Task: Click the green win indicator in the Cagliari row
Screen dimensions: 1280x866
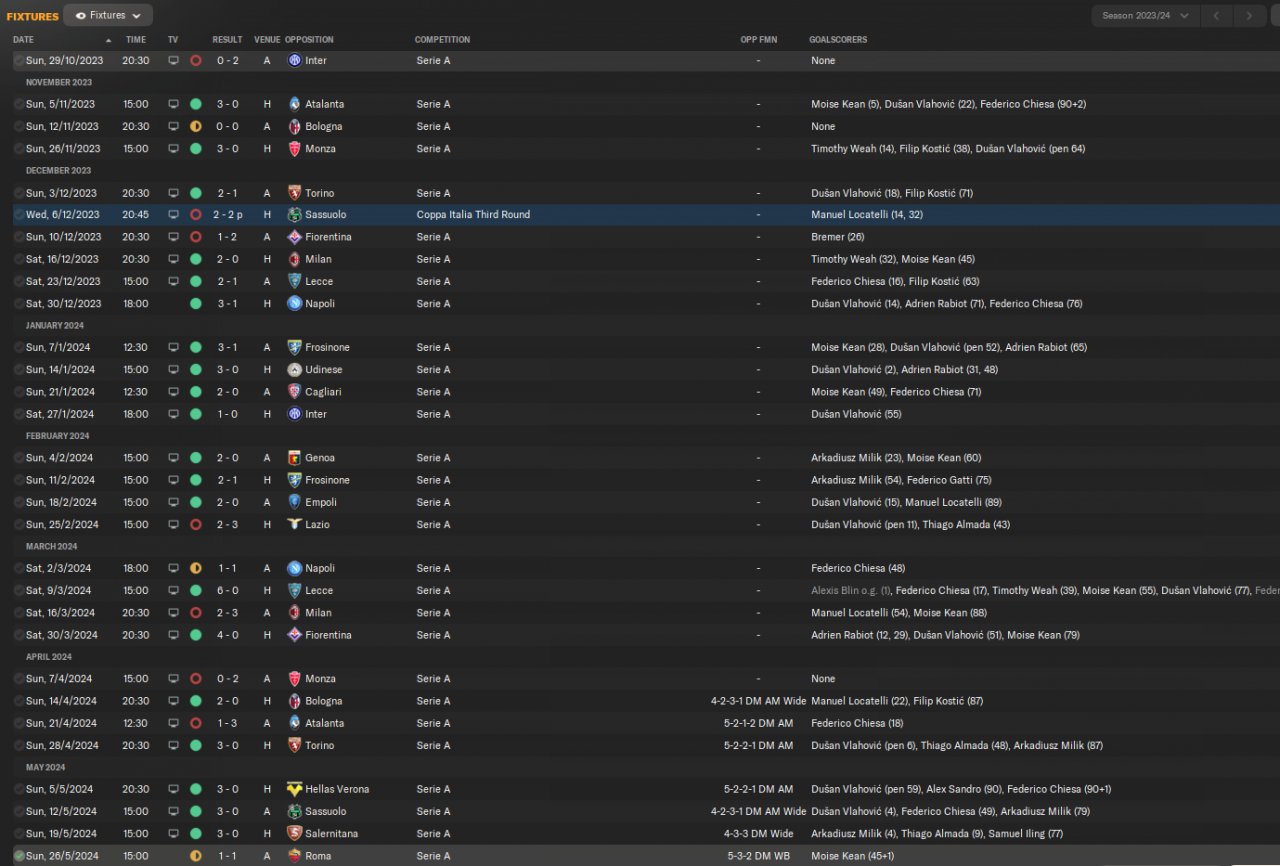Action: pyautogui.click(x=195, y=392)
